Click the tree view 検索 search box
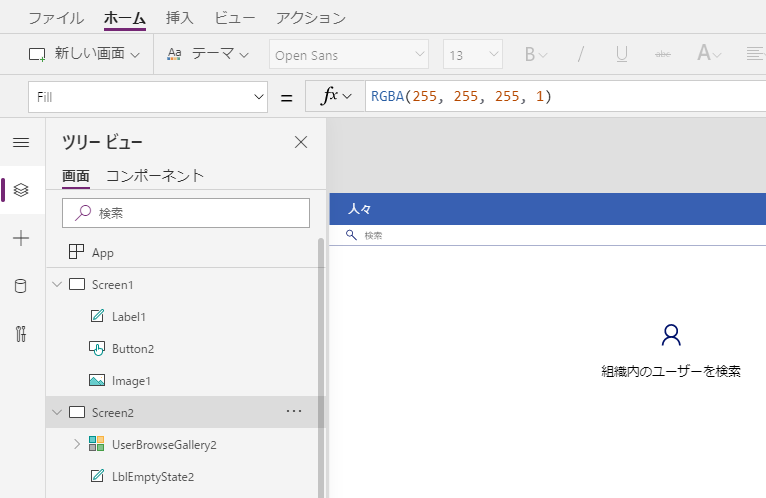This screenshot has width=766, height=498. pyautogui.click(x=186, y=213)
